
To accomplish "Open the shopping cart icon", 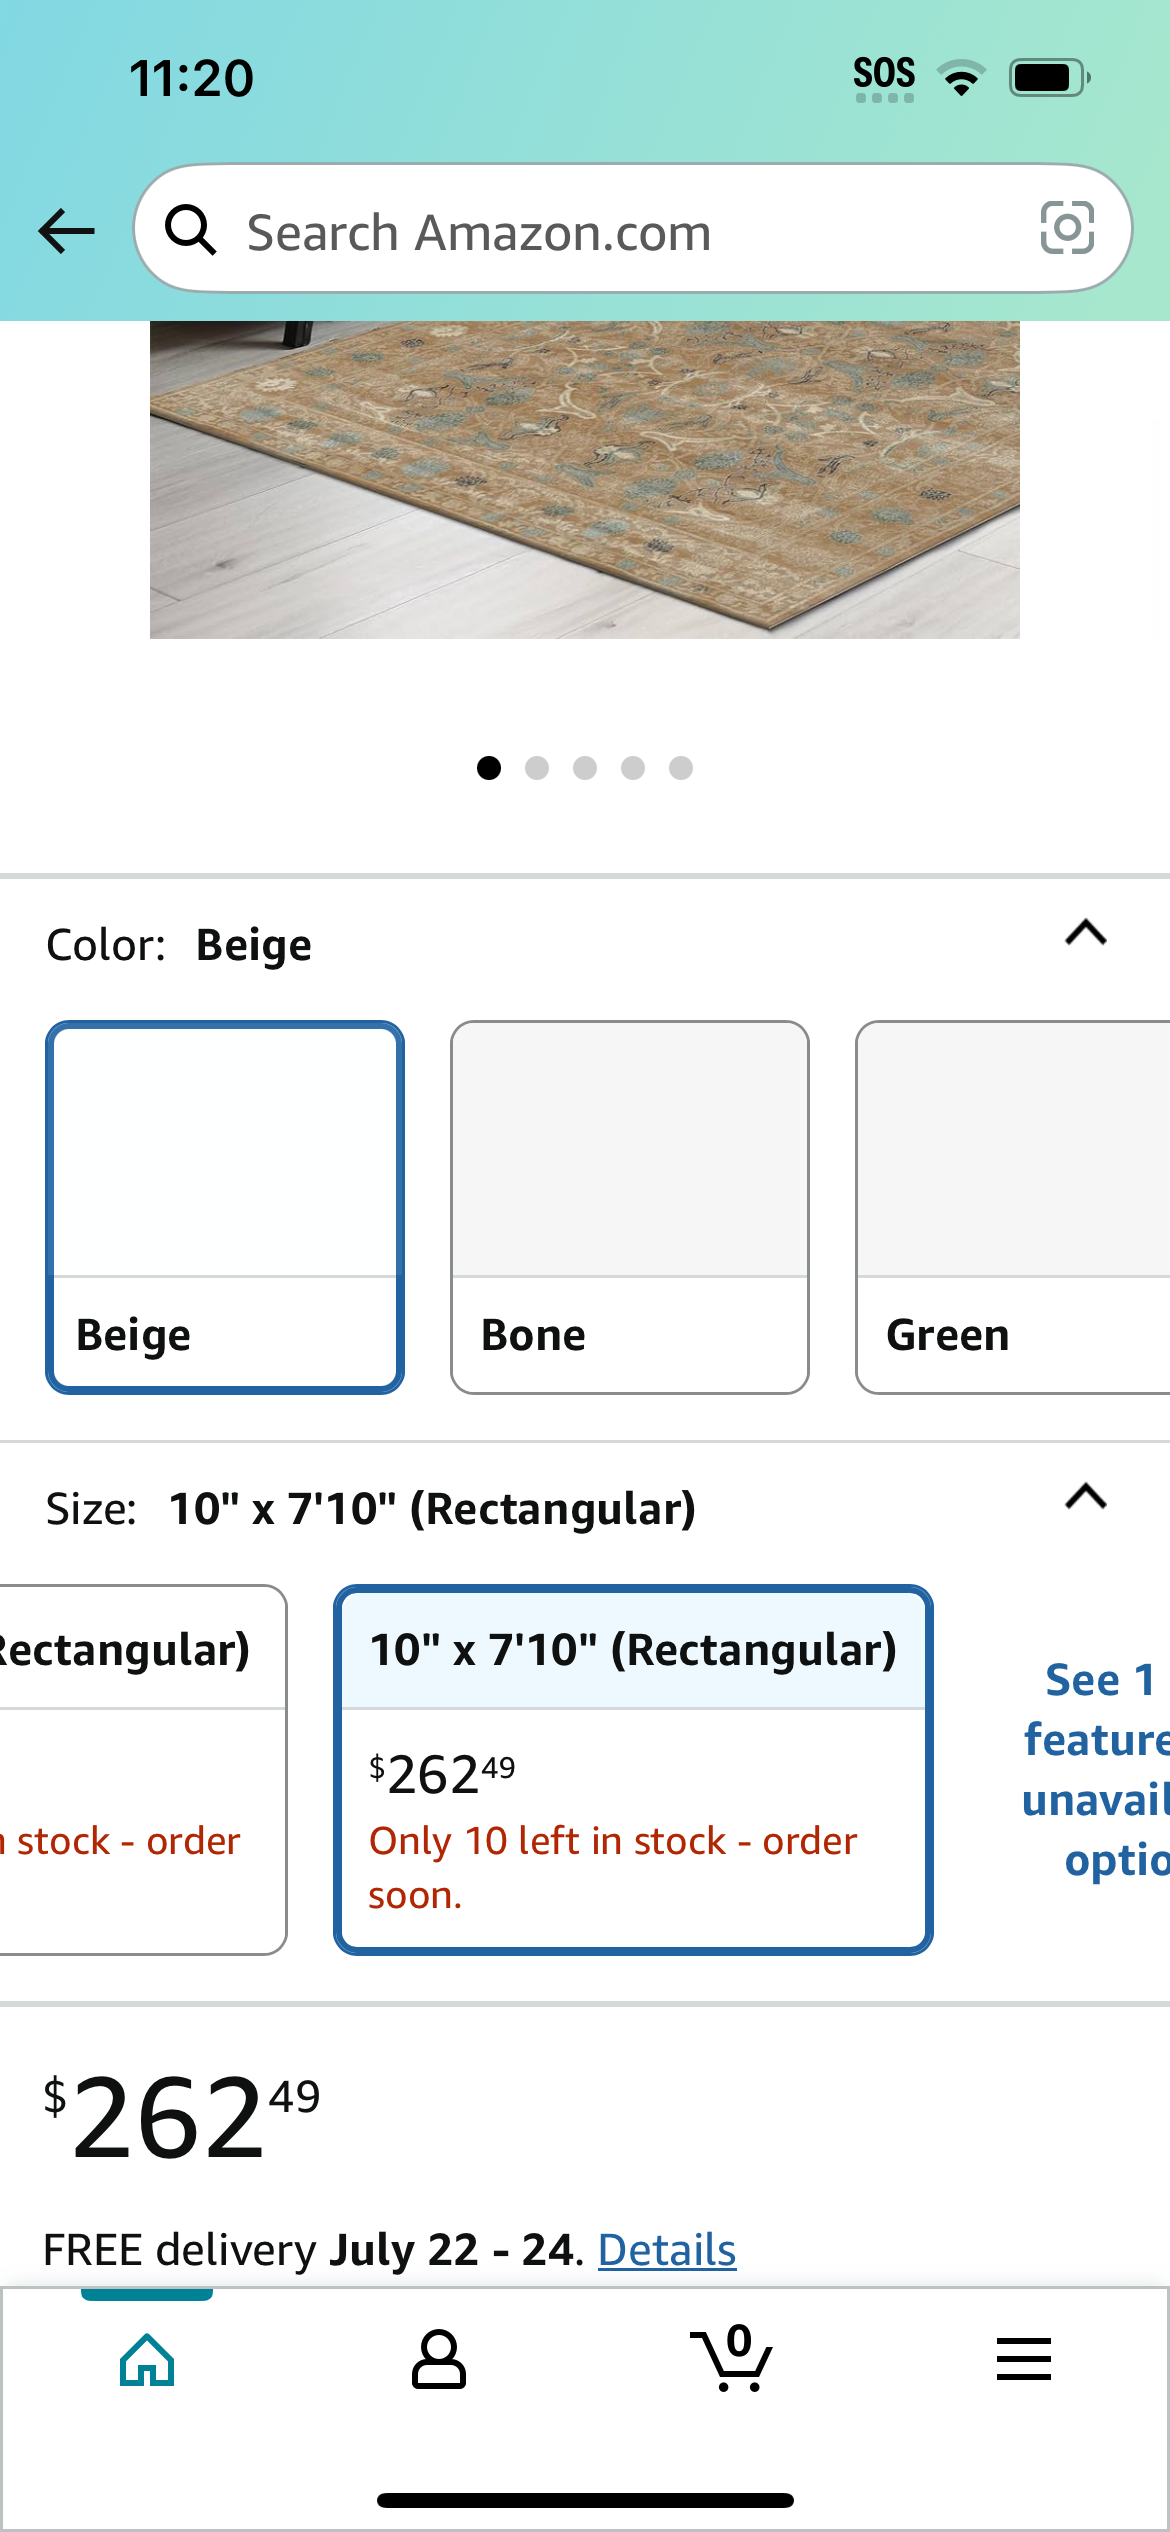I will 731,2358.
